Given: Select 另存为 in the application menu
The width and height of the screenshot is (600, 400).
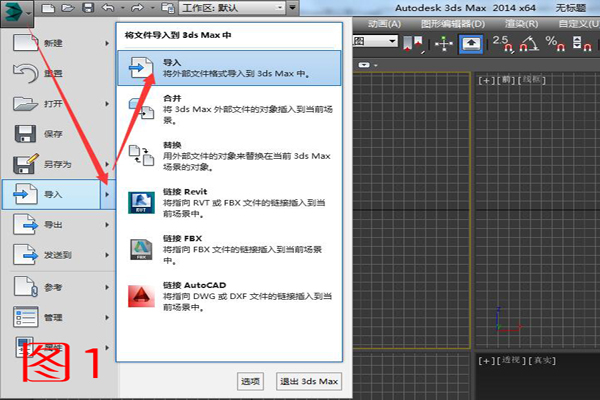Looking at the screenshot, I should [x=59, y=164].
